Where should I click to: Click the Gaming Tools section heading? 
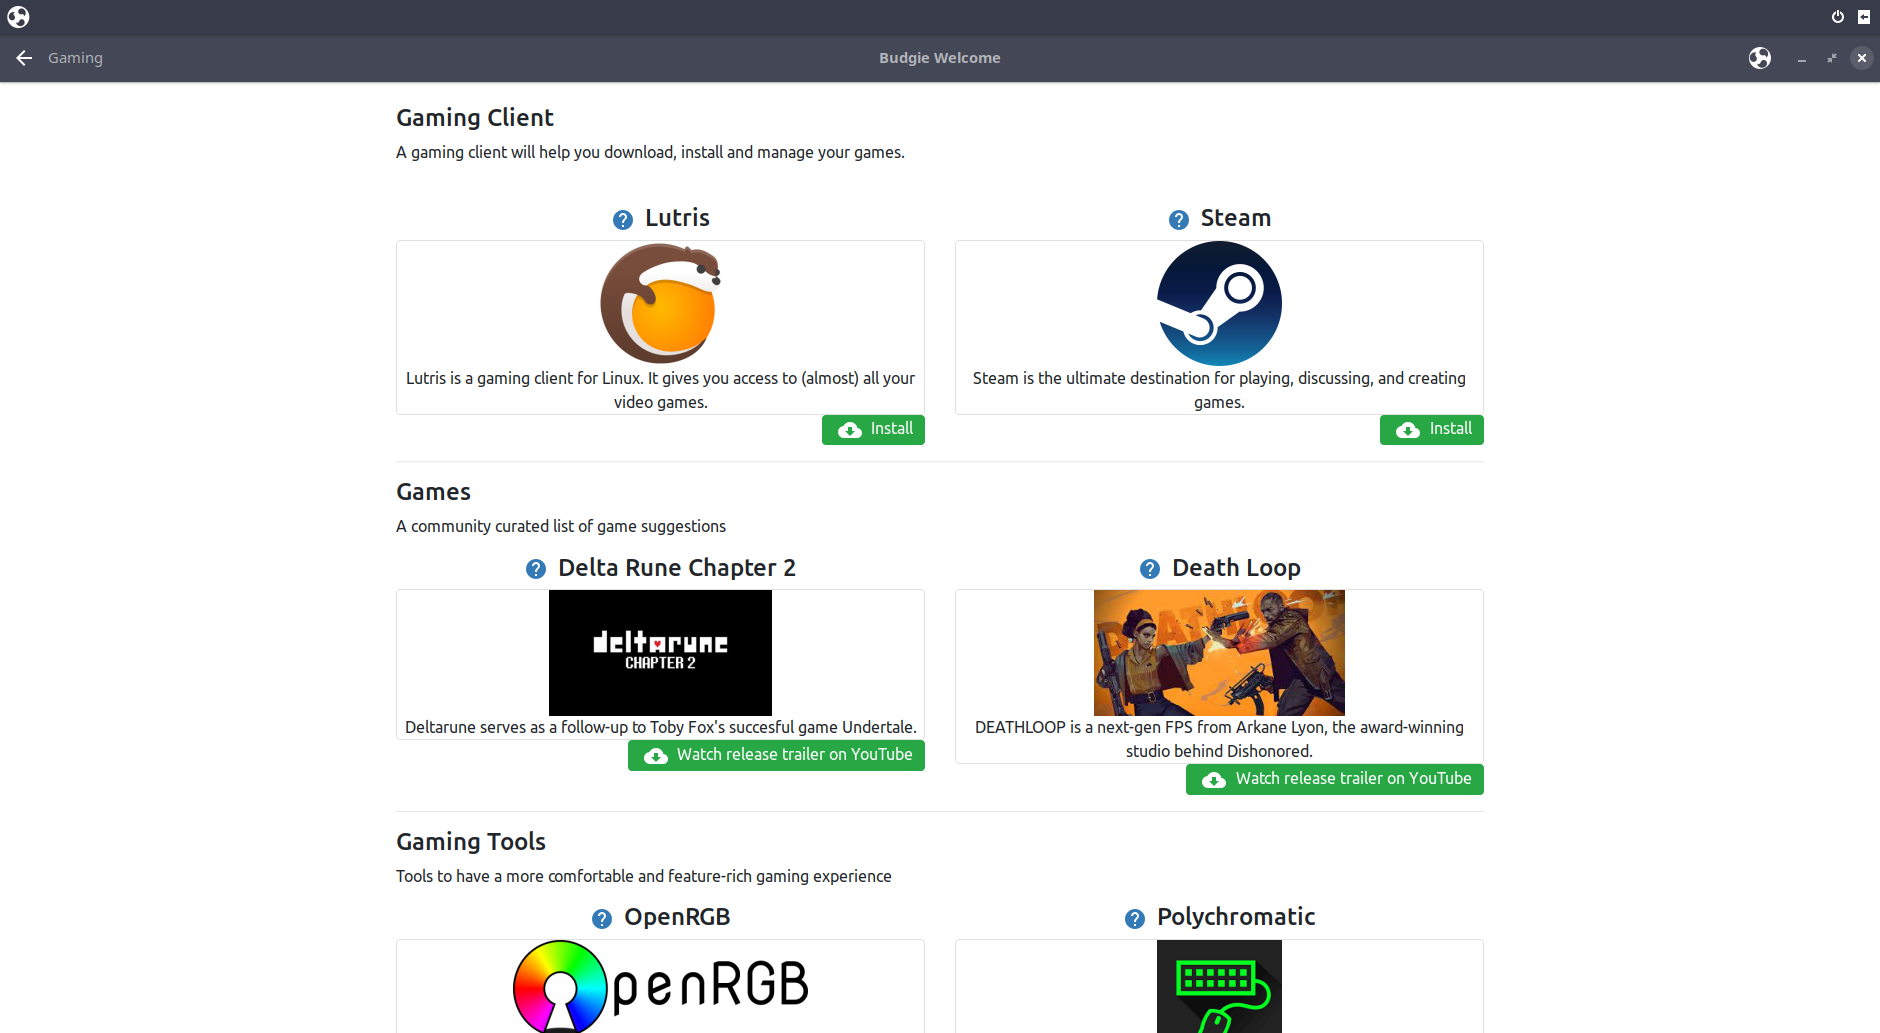[471, 842]
